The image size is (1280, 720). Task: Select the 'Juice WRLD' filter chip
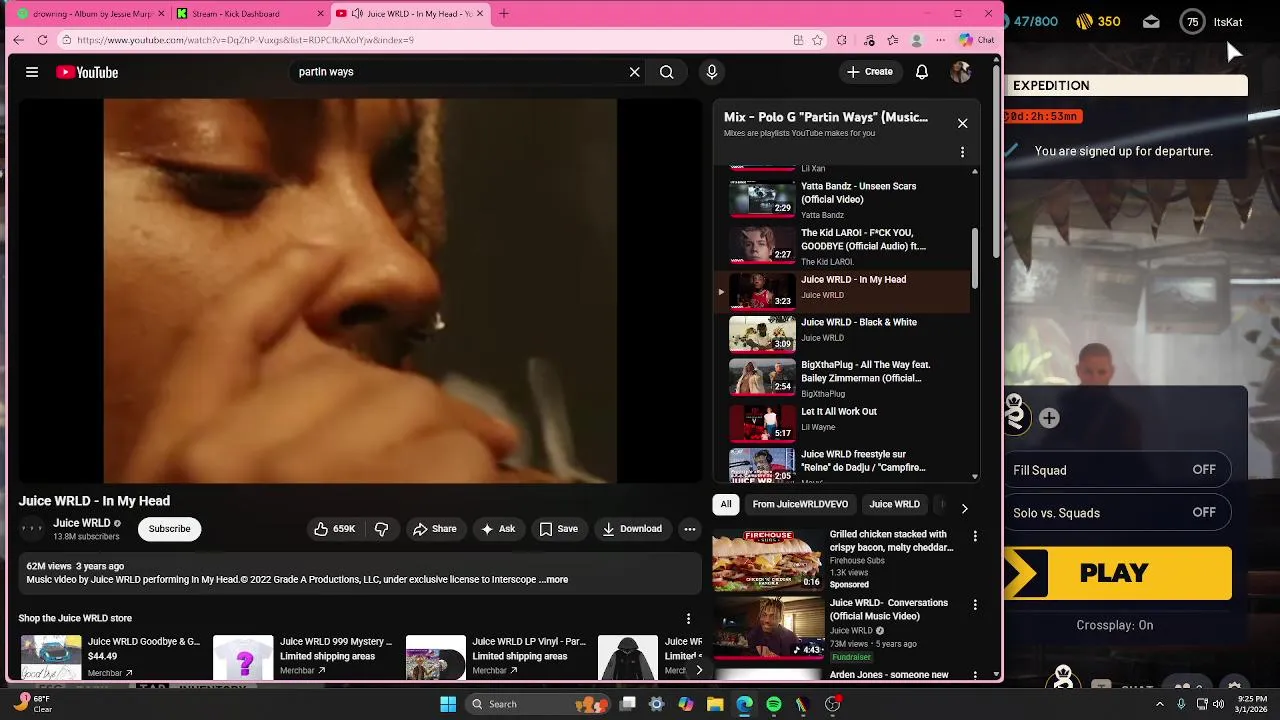(894, 504)
